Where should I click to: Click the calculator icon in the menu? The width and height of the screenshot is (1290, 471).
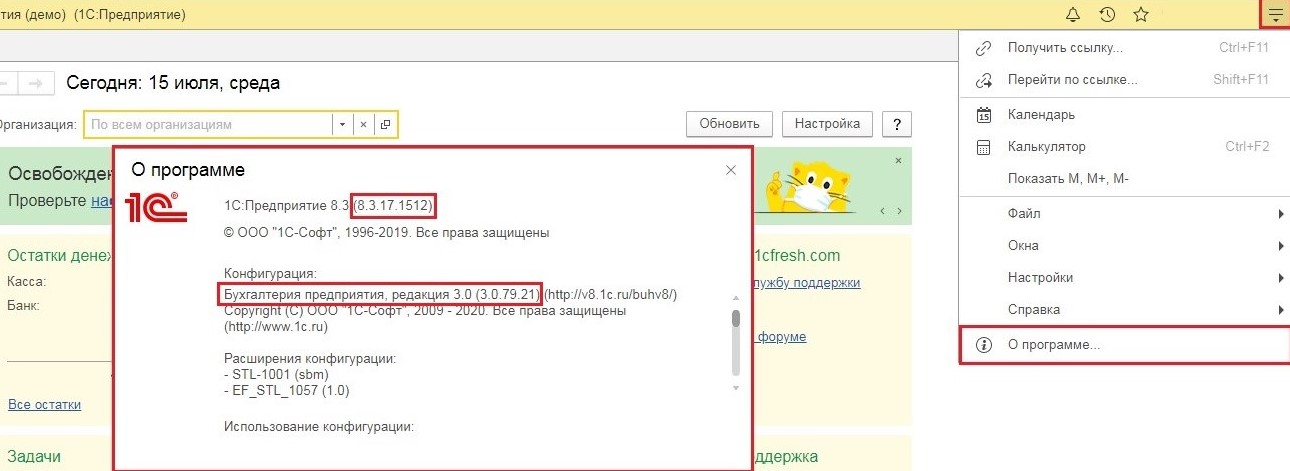click(983, 146)
